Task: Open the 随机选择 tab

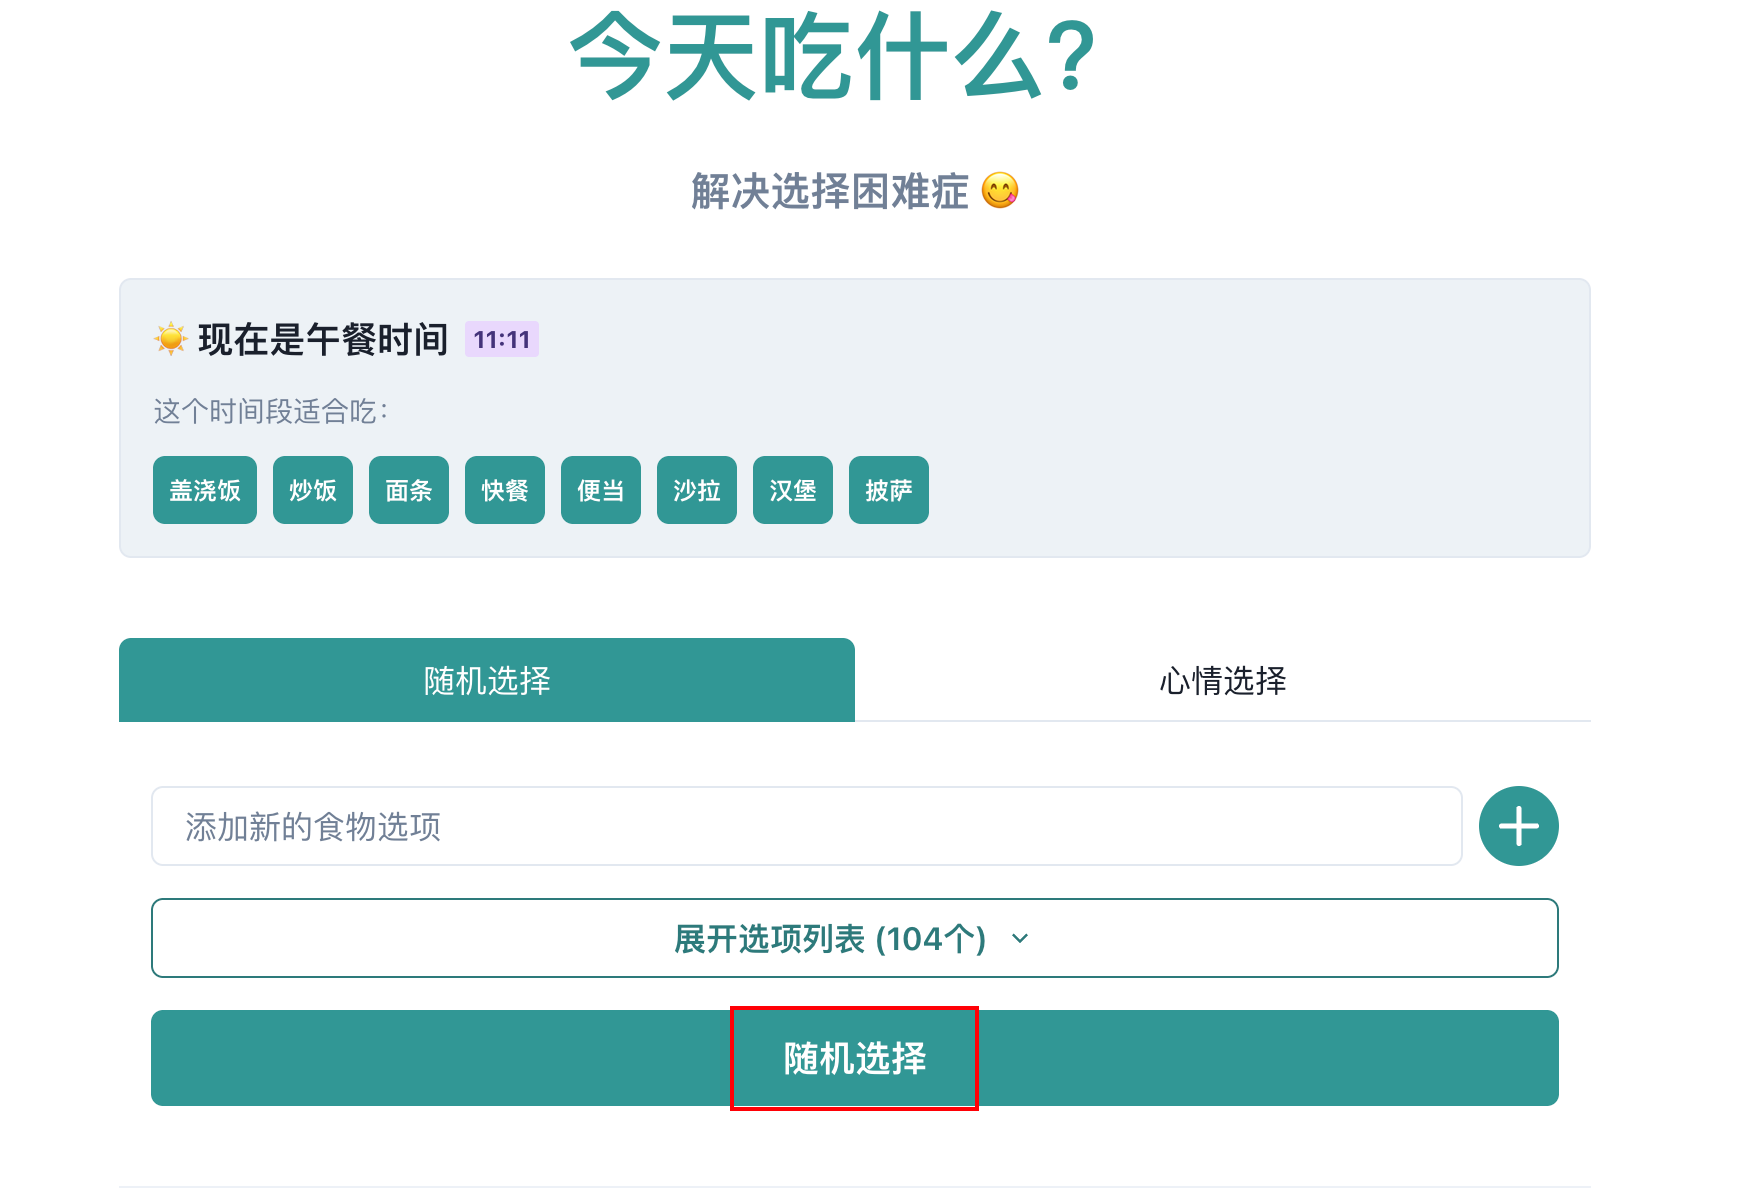Action: (487, 680)
